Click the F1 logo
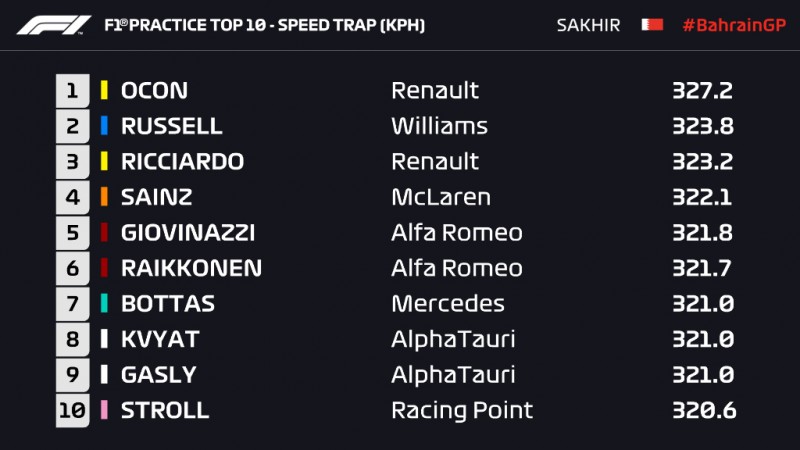 tap(54, 25)
